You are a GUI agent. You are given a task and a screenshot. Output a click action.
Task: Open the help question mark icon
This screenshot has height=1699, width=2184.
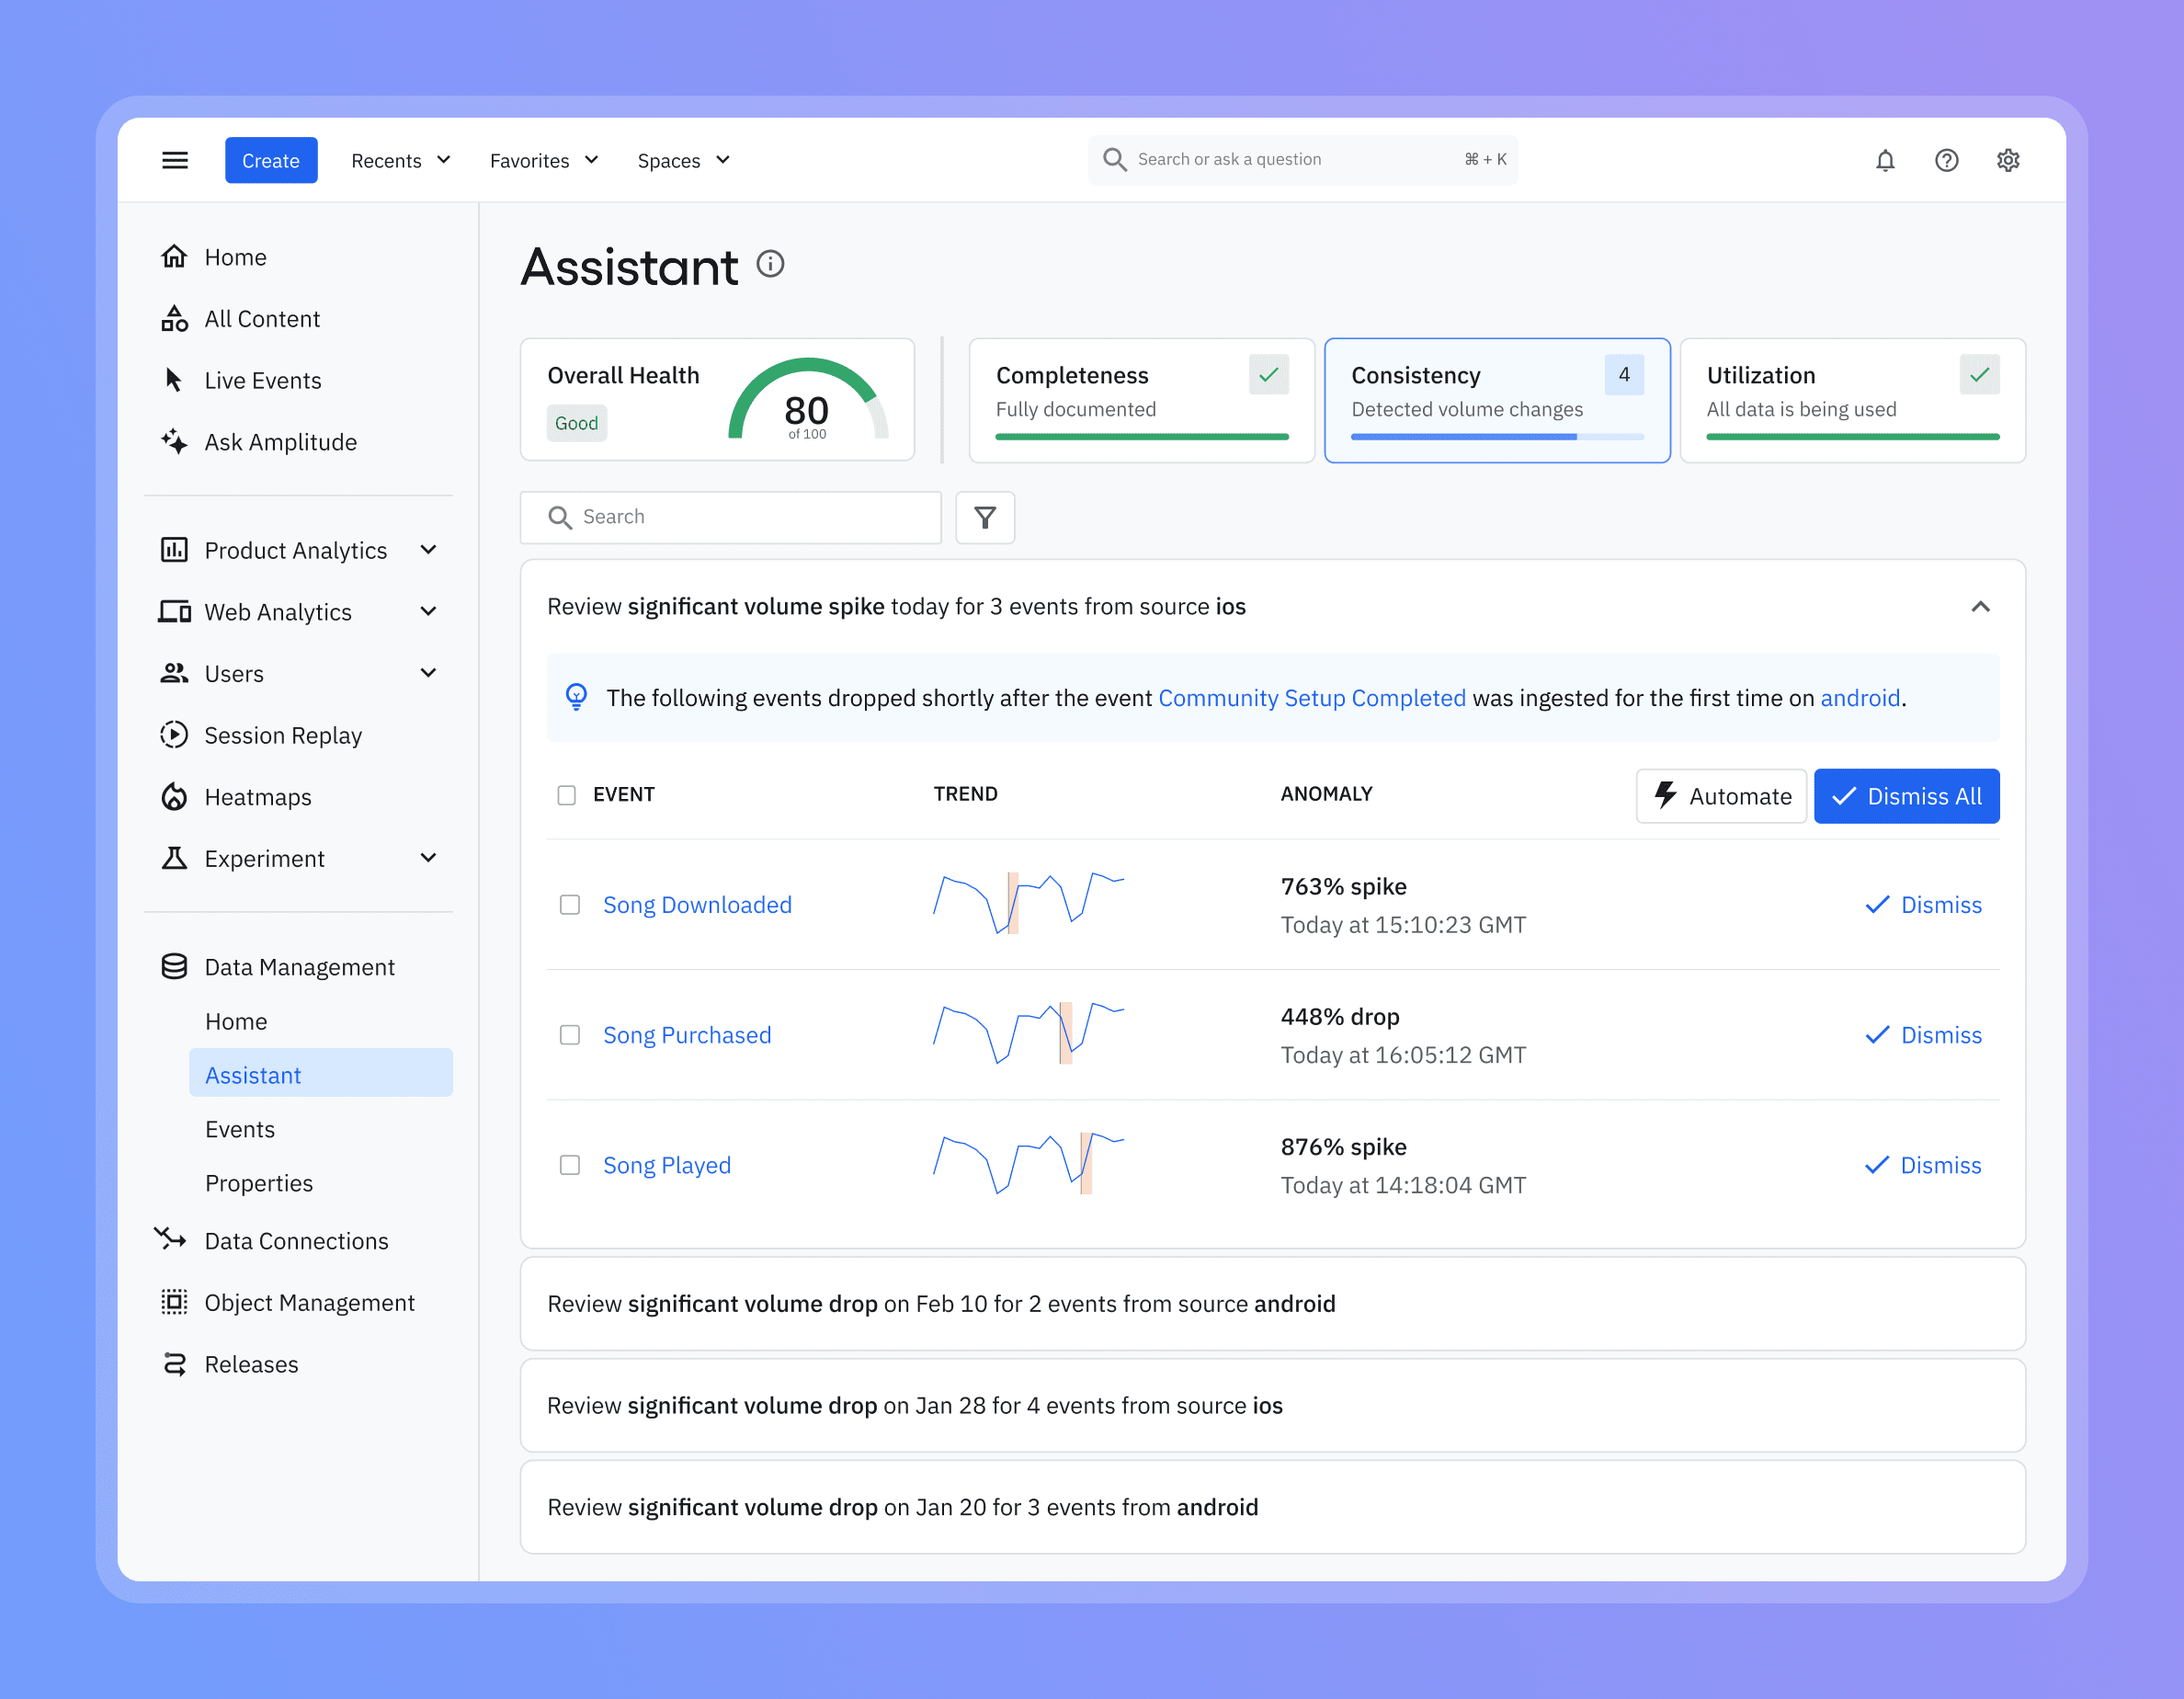coord(1945,160)
